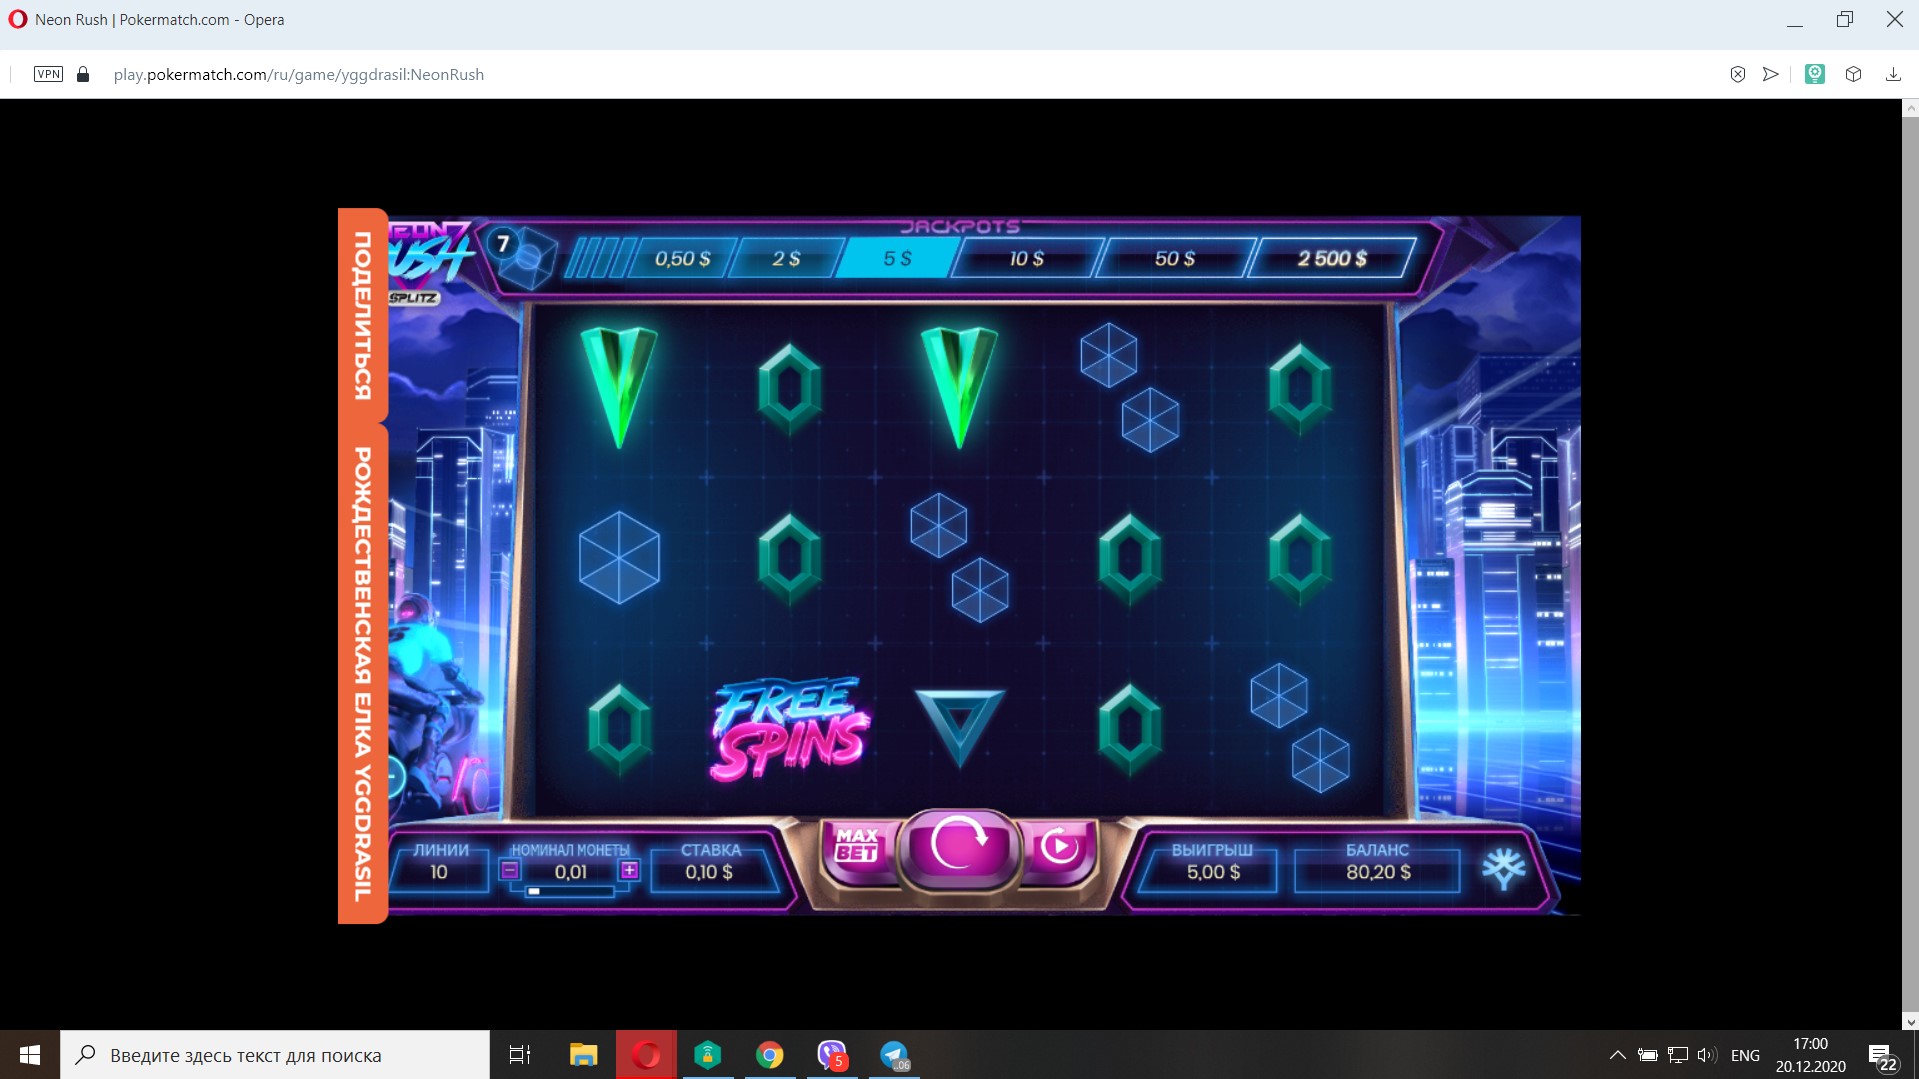Open the Поделиться share tab

click(x=363, y=314)
